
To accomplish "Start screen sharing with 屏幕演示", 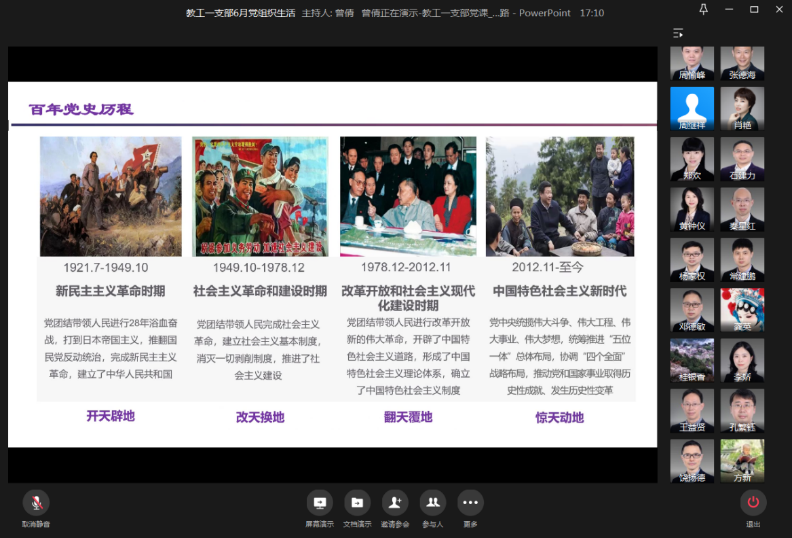I will 320,502.
